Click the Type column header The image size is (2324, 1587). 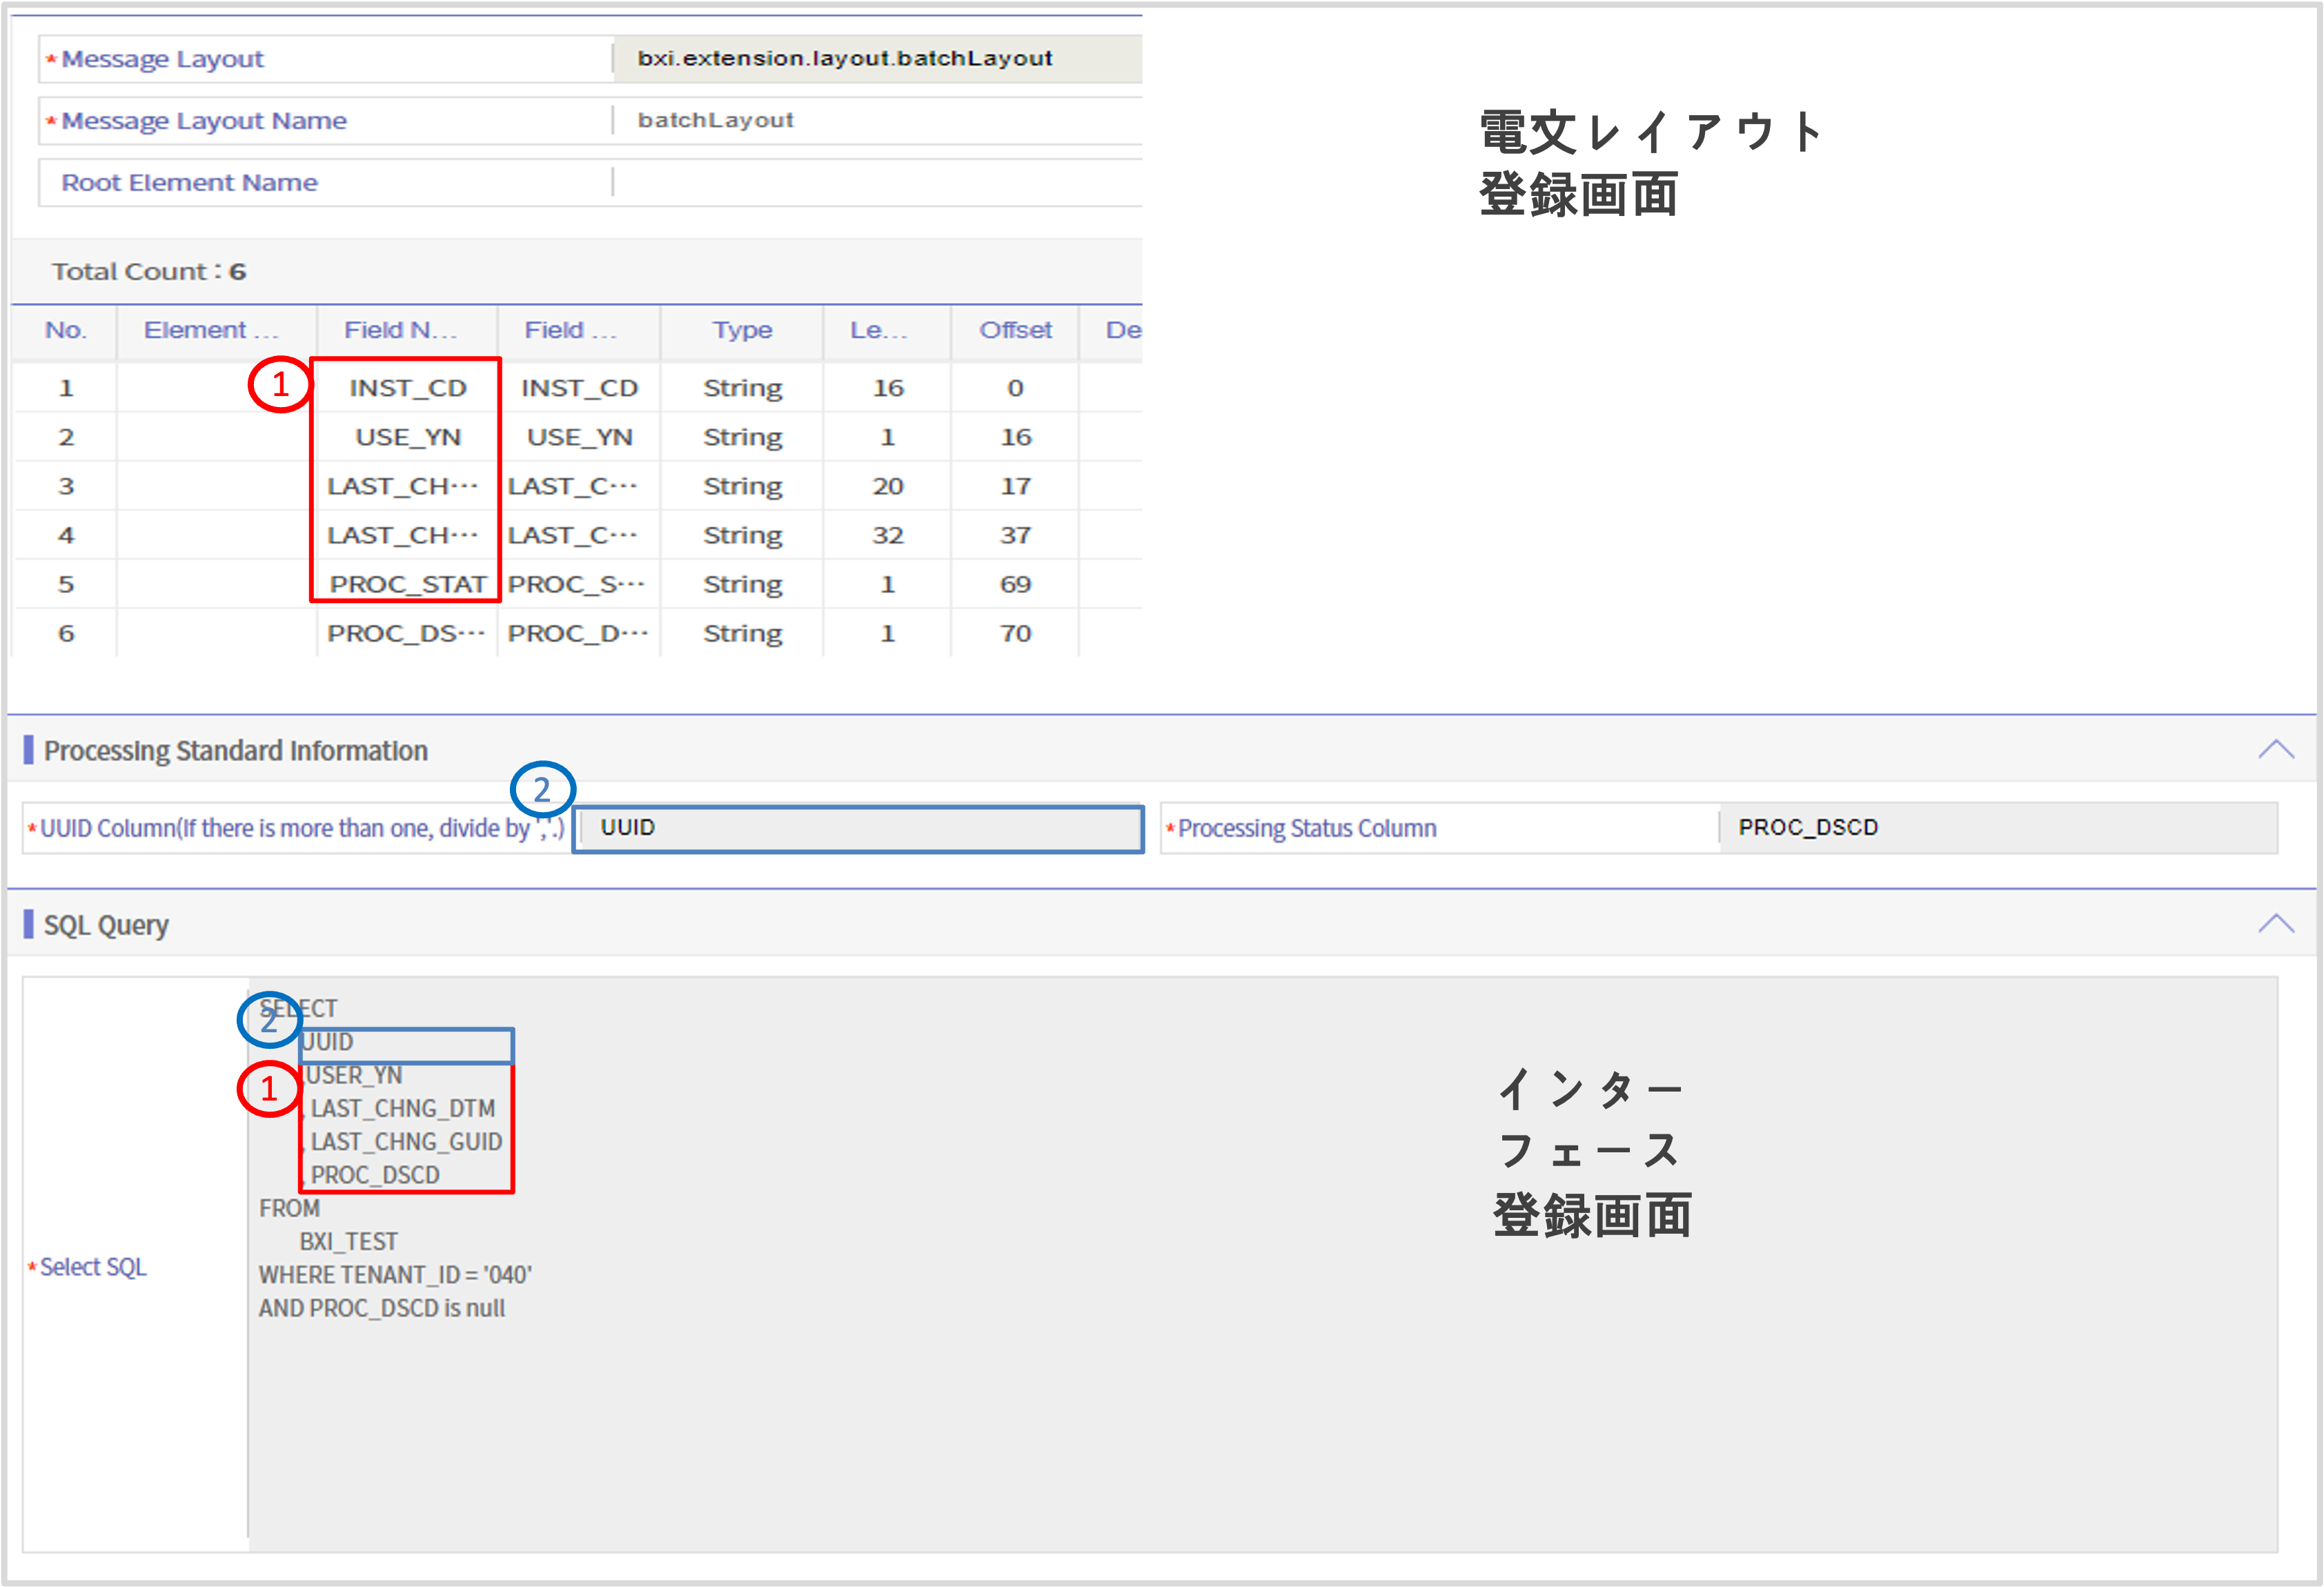coord(741,330)
